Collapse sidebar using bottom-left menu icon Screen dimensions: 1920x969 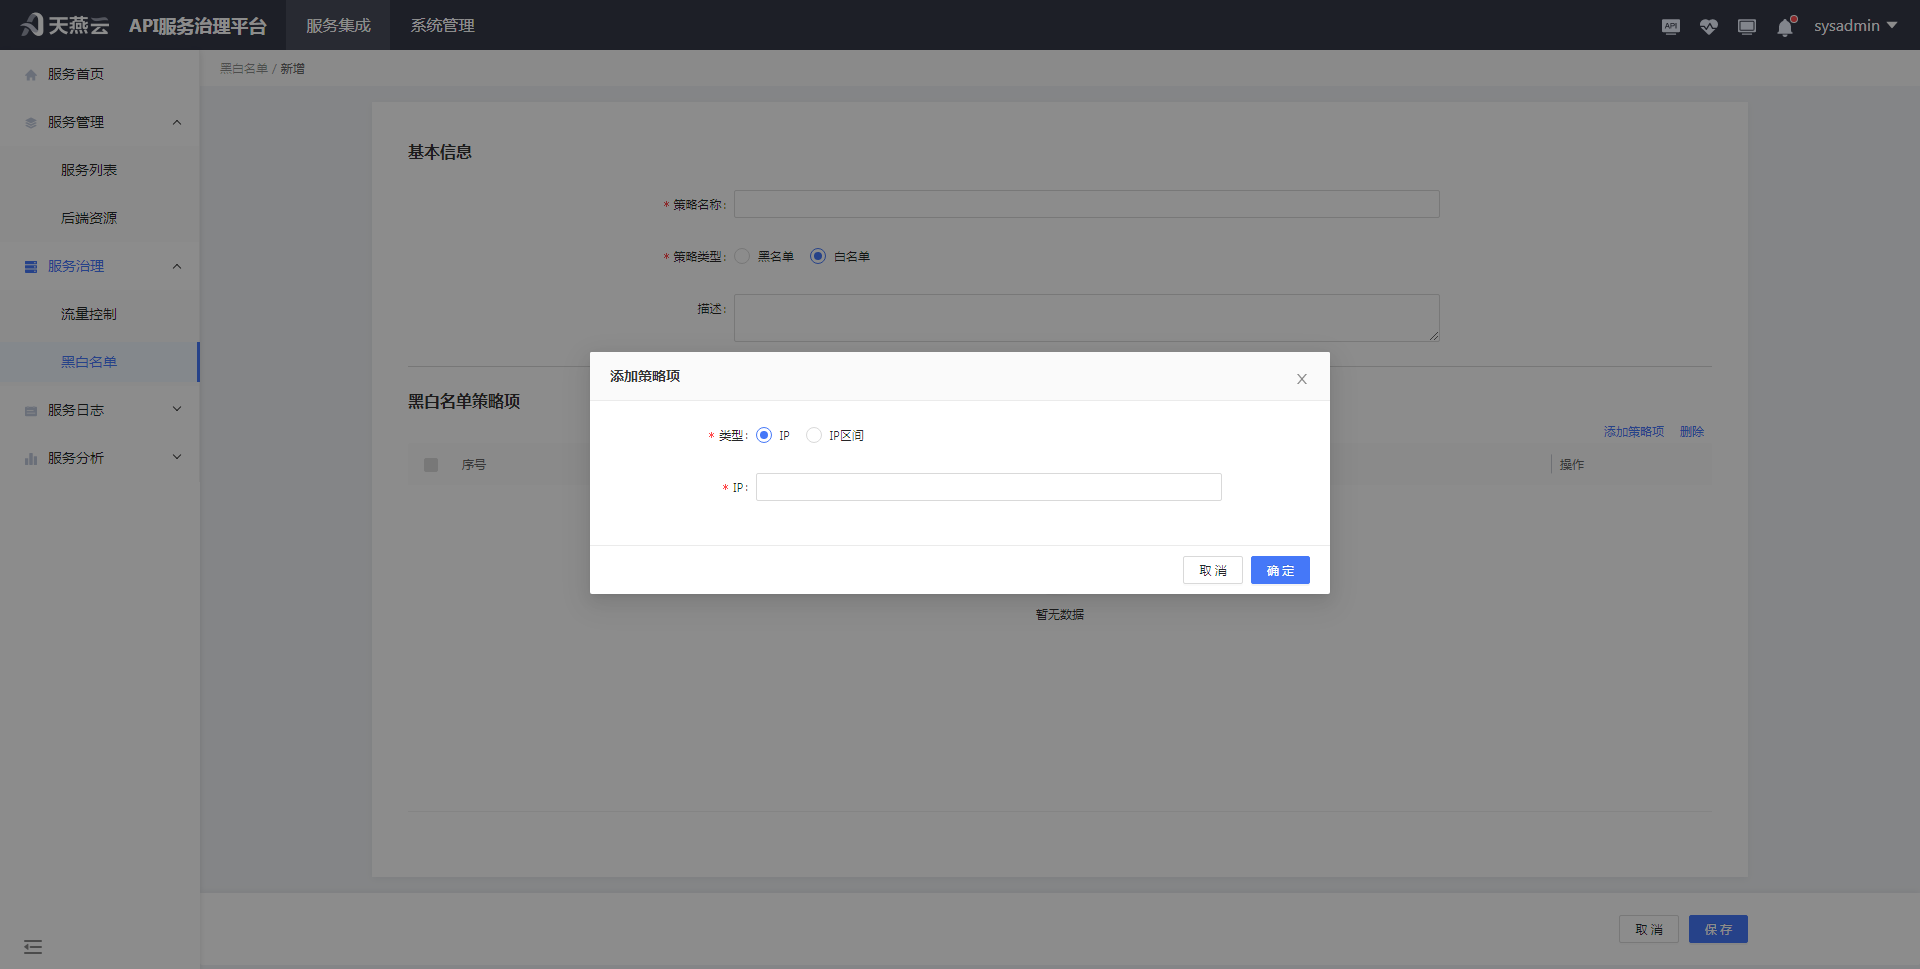pyautogui.click(x=33, y=946)
